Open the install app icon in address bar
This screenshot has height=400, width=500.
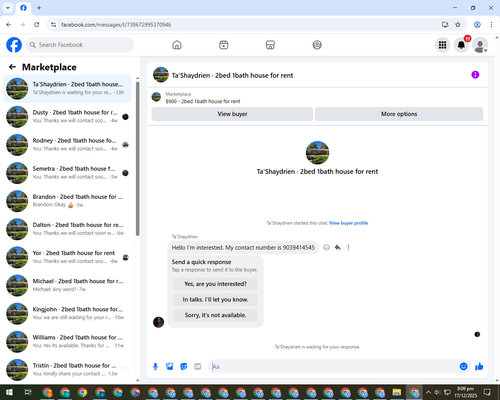445,25
